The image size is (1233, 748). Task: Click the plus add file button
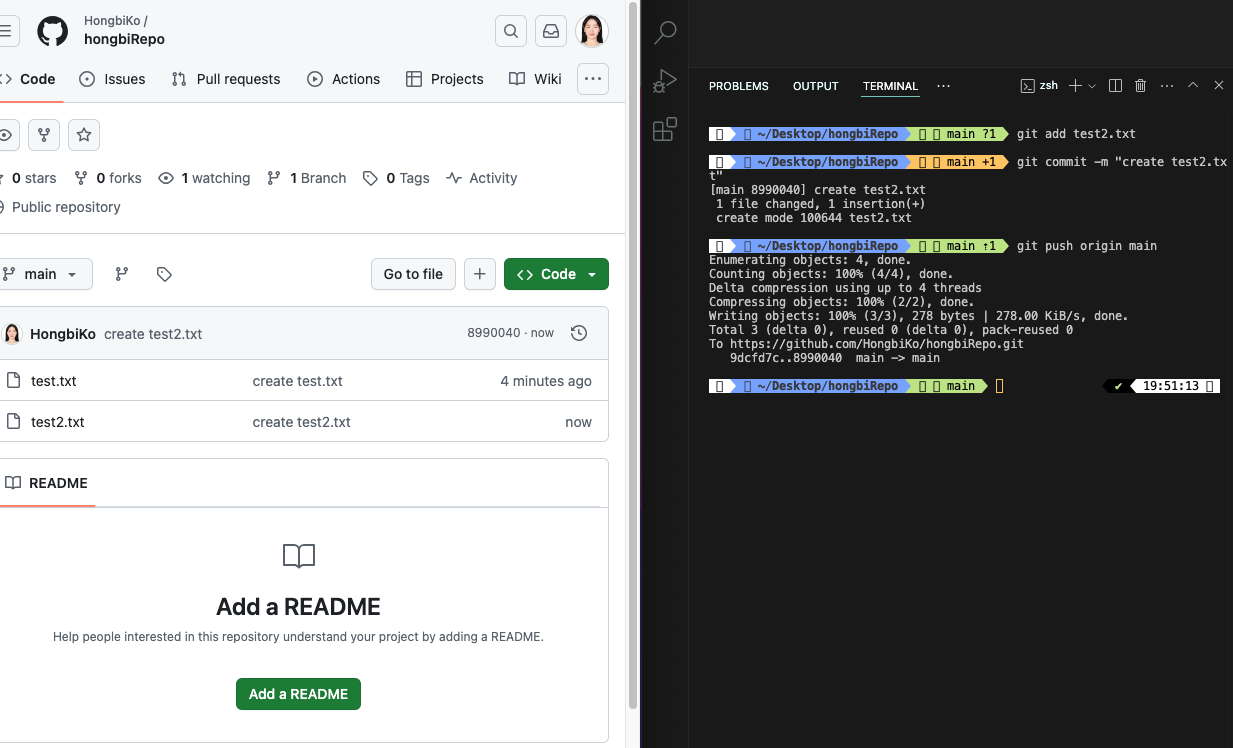point(480,274)
